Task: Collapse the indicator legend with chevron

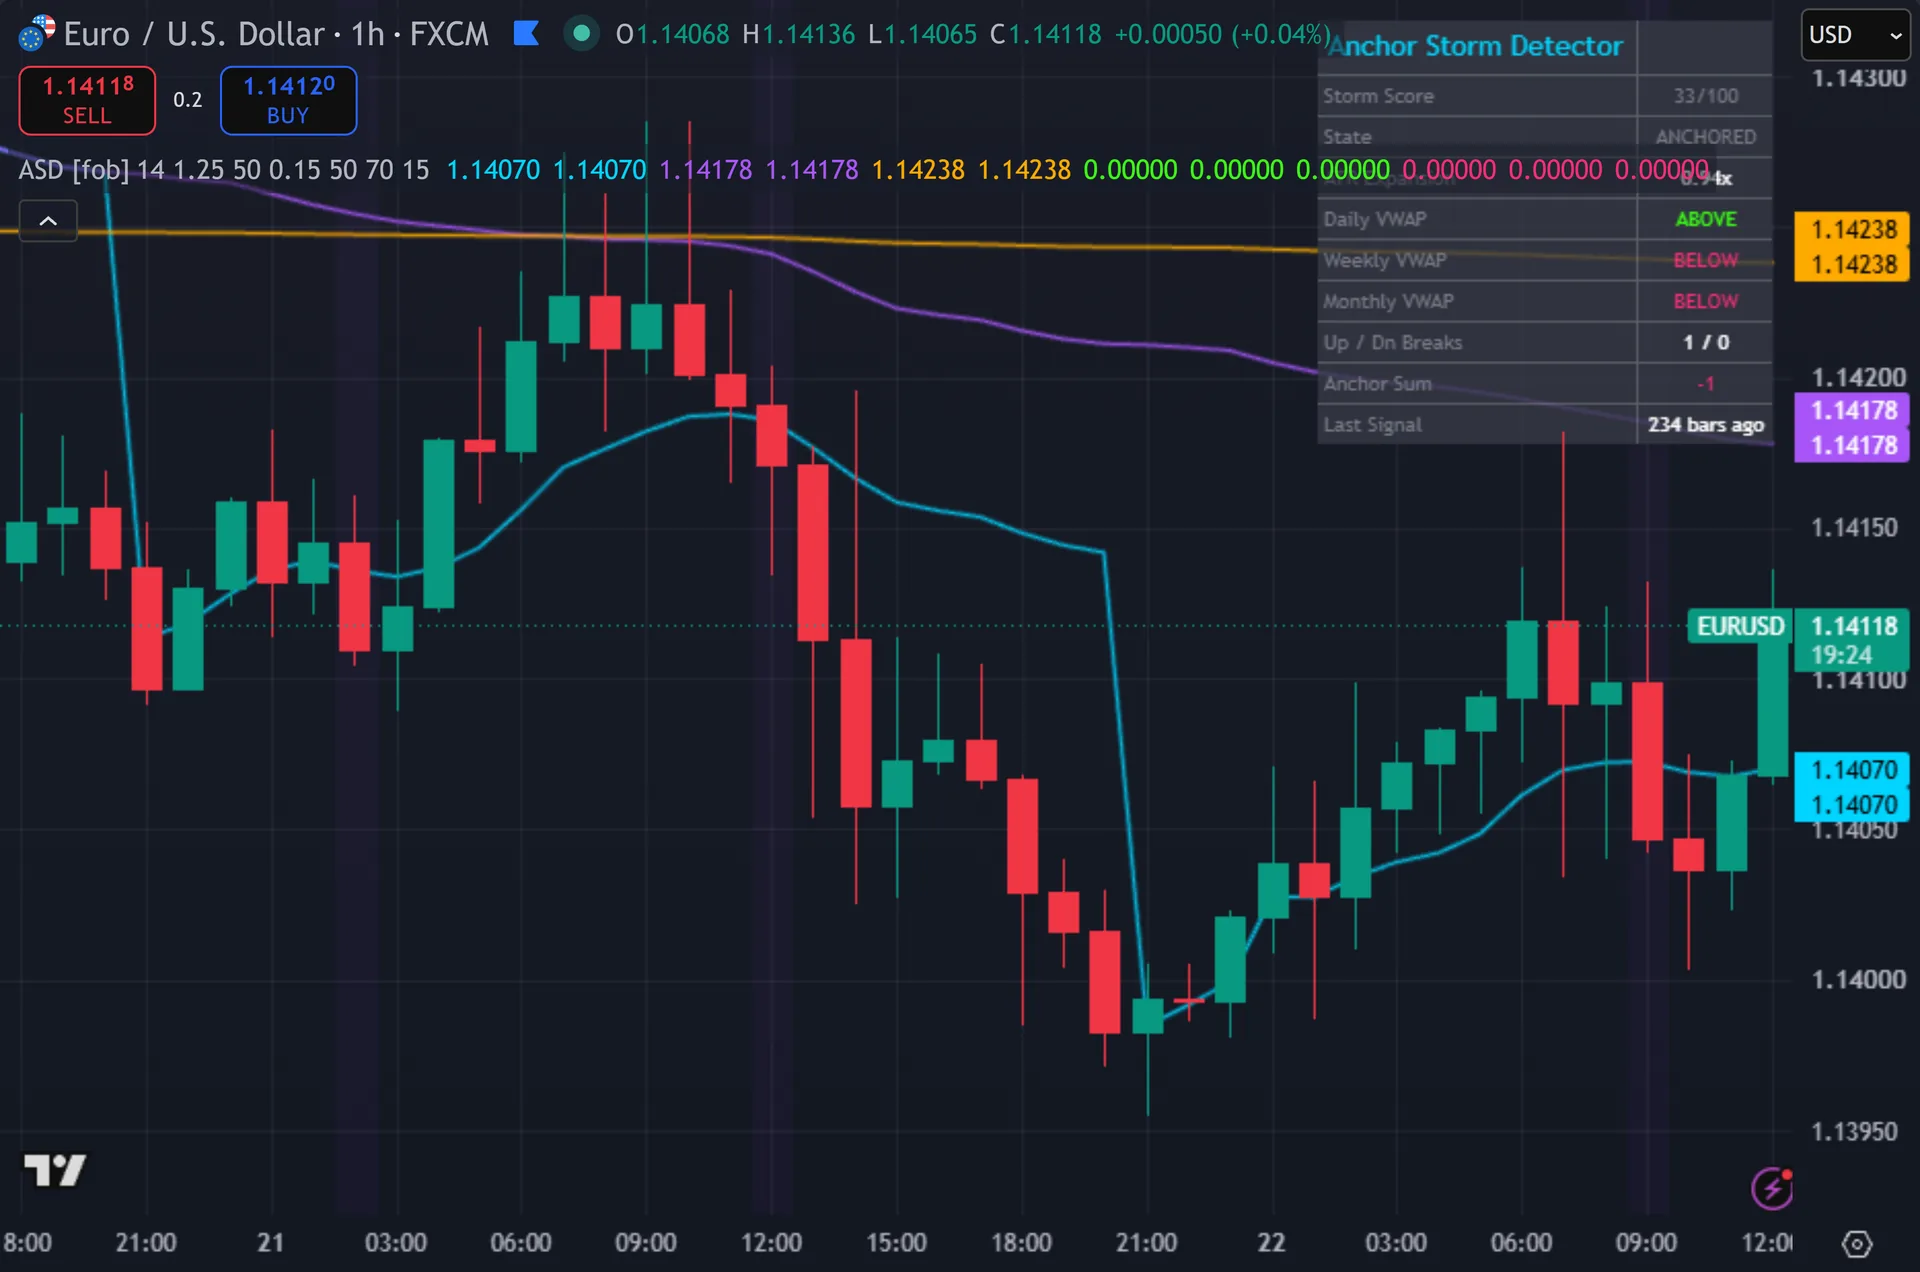Action: 48,221
